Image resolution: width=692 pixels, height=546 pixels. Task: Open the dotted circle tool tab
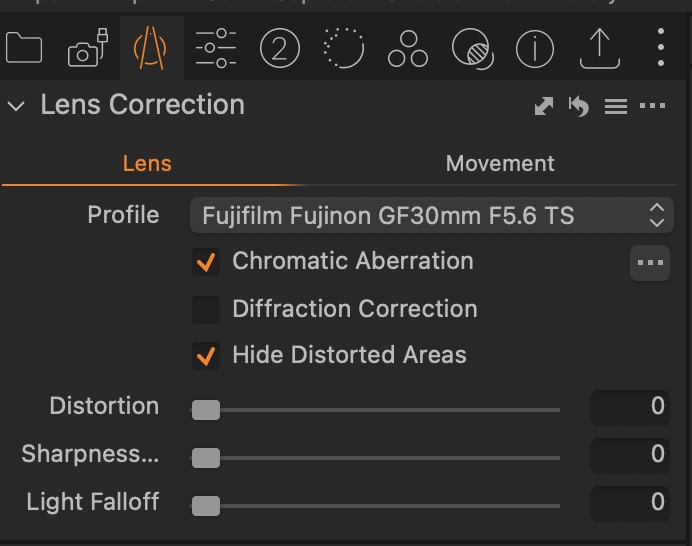[x=344, y=48]
